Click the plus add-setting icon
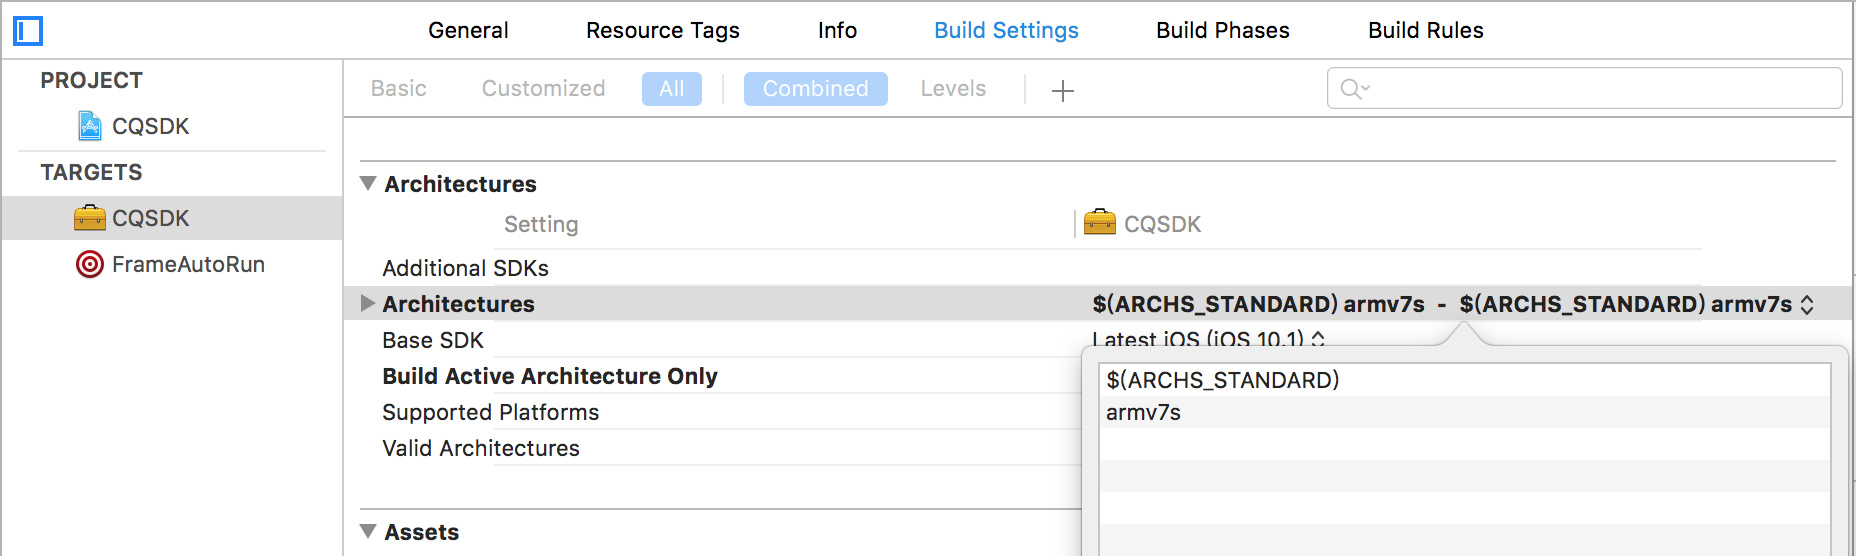The width and height of the screenshot is (1856, 556). click(1063, 90)
